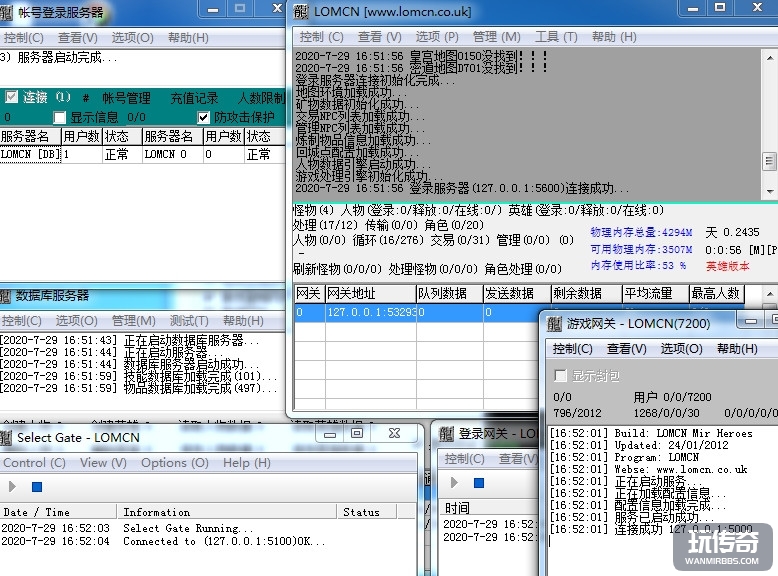This screenshot has width=778, height=576.
Task: Click 平均流量 column header
Action: click(655, 293)
